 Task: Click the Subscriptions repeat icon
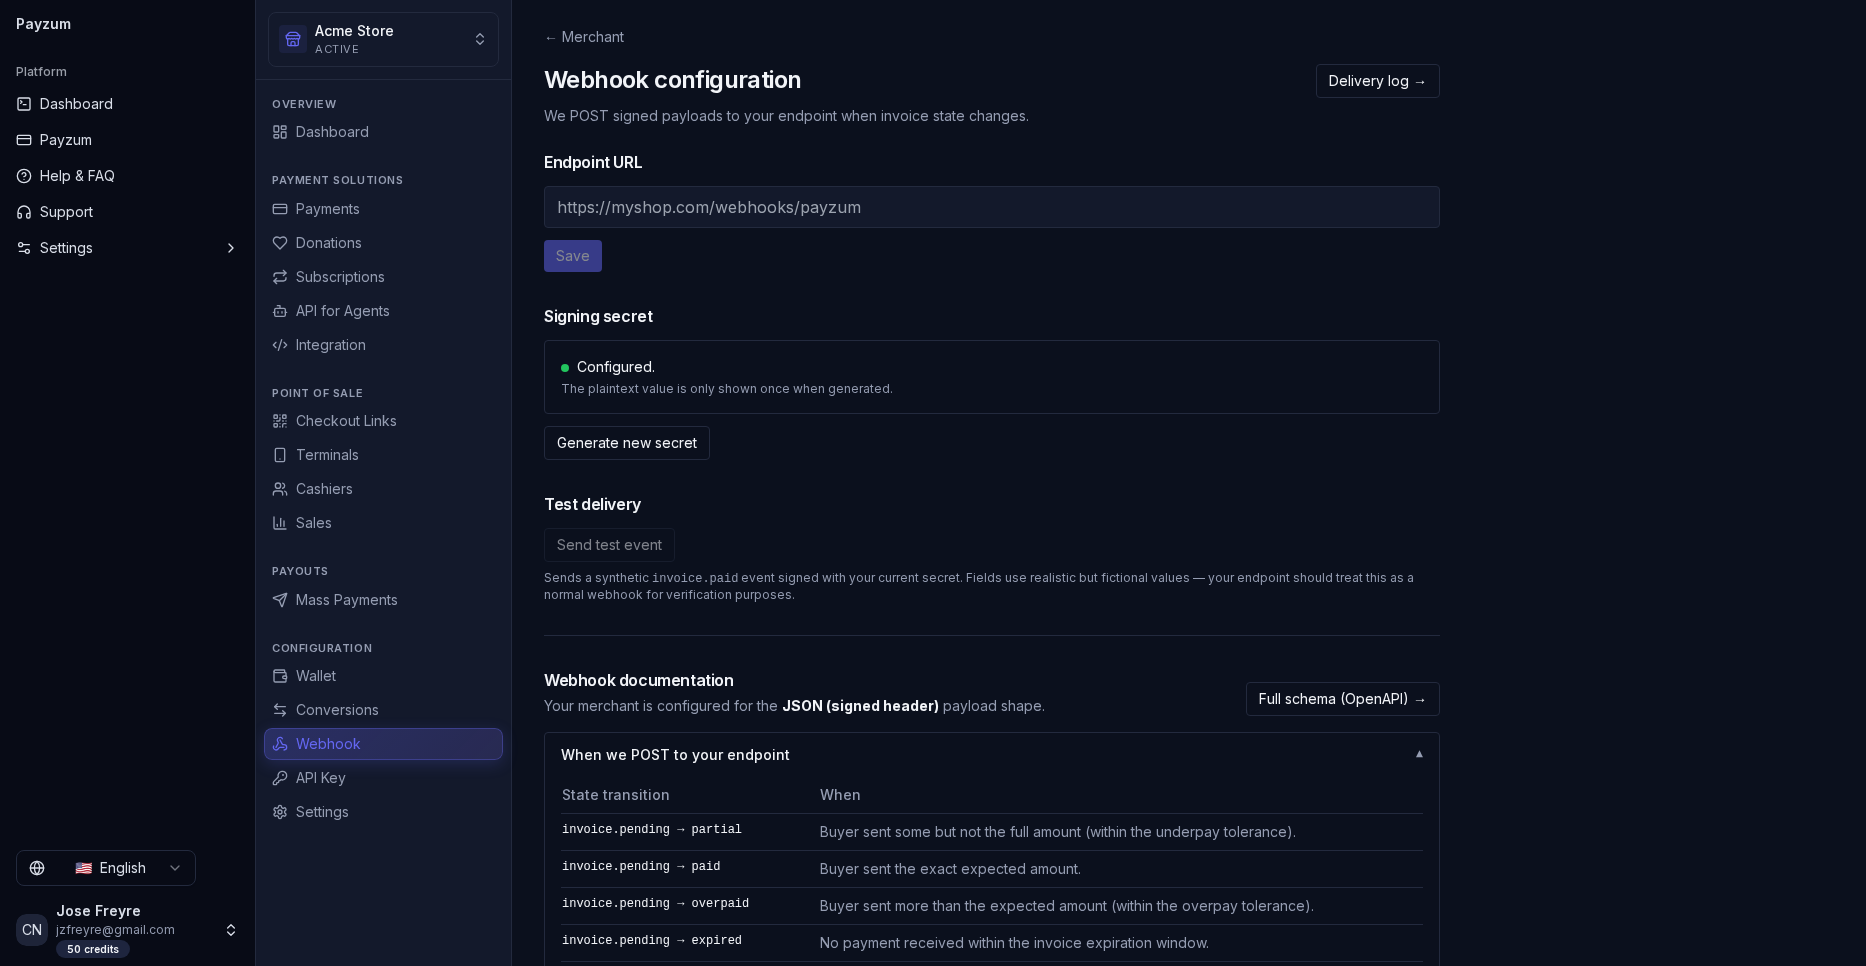click(x=280, y=277)
